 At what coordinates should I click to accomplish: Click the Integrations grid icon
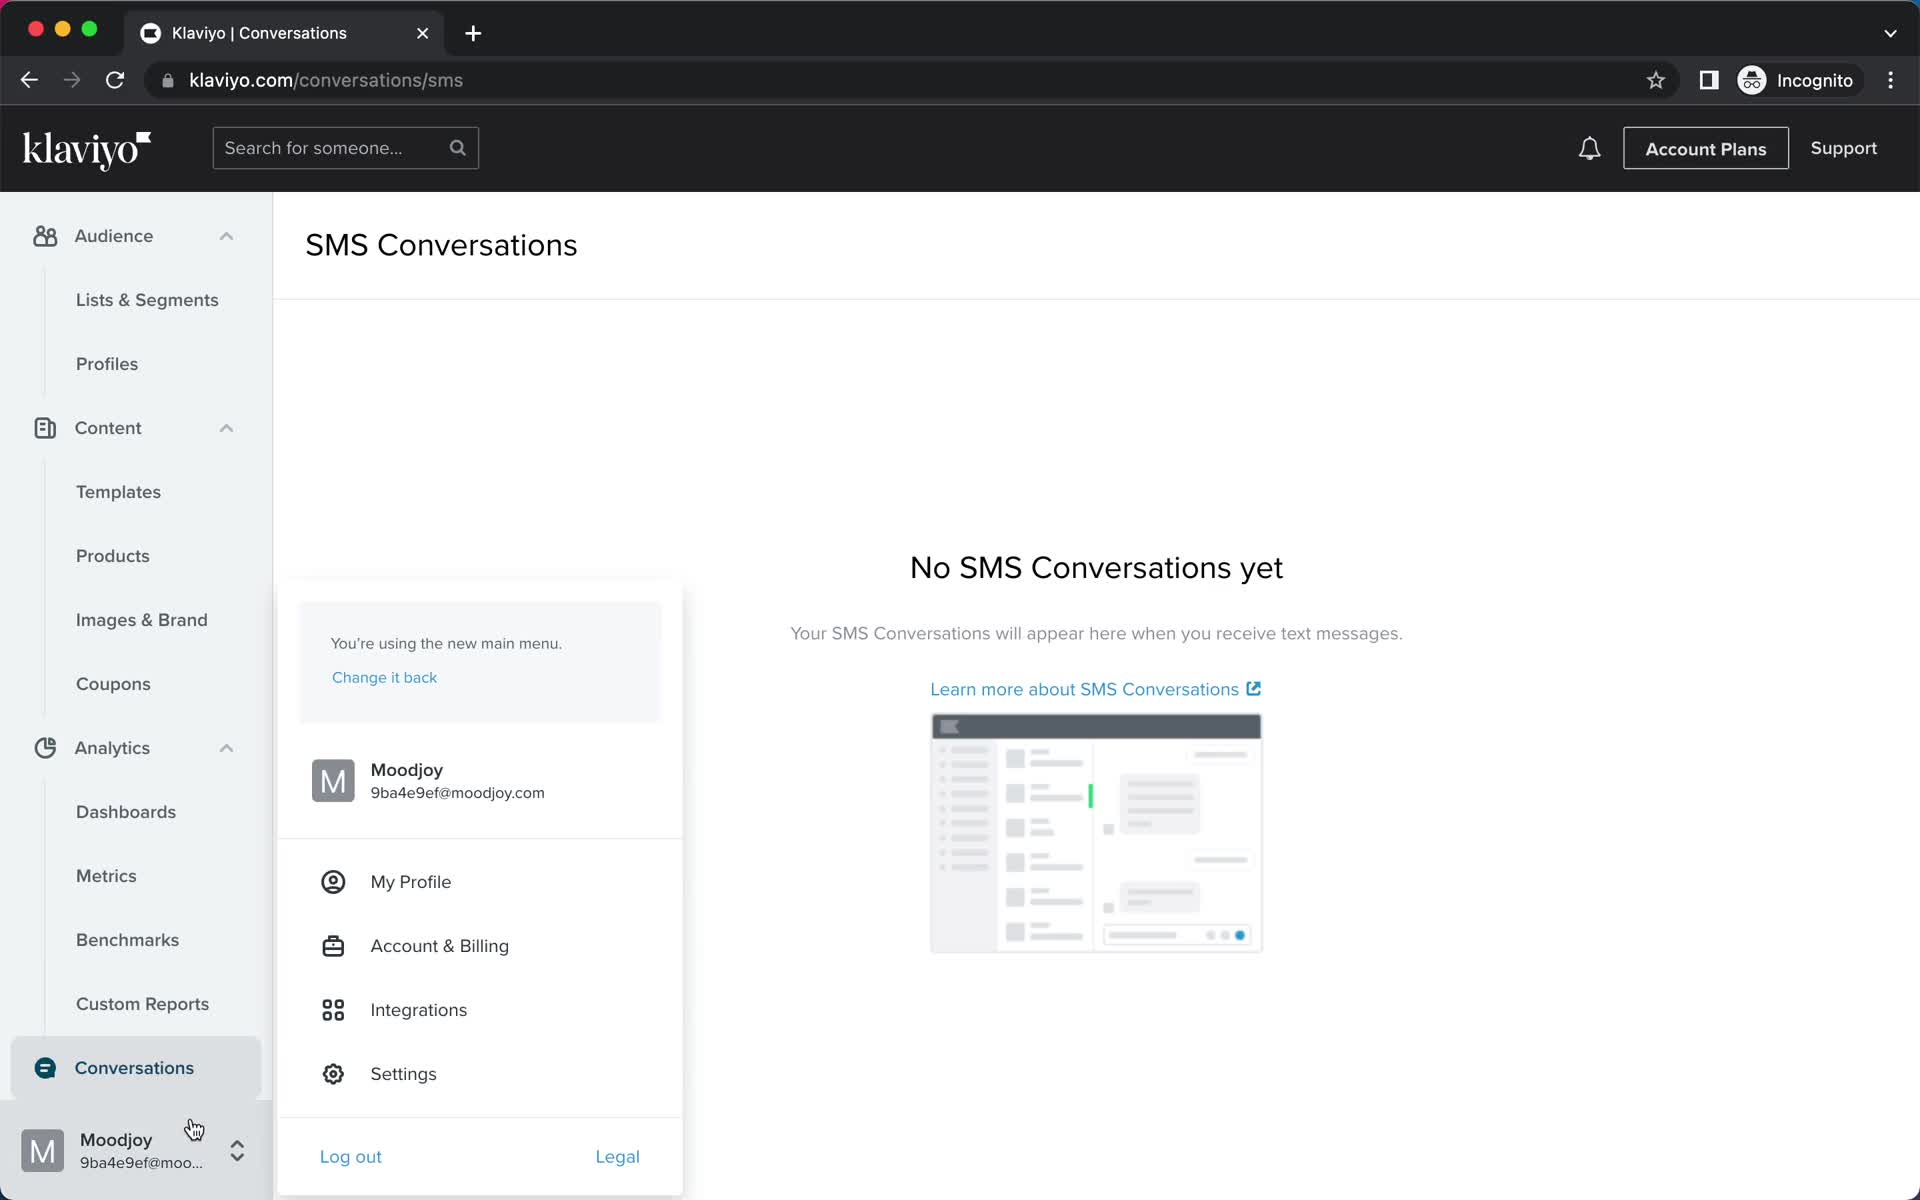(333, 1010)
